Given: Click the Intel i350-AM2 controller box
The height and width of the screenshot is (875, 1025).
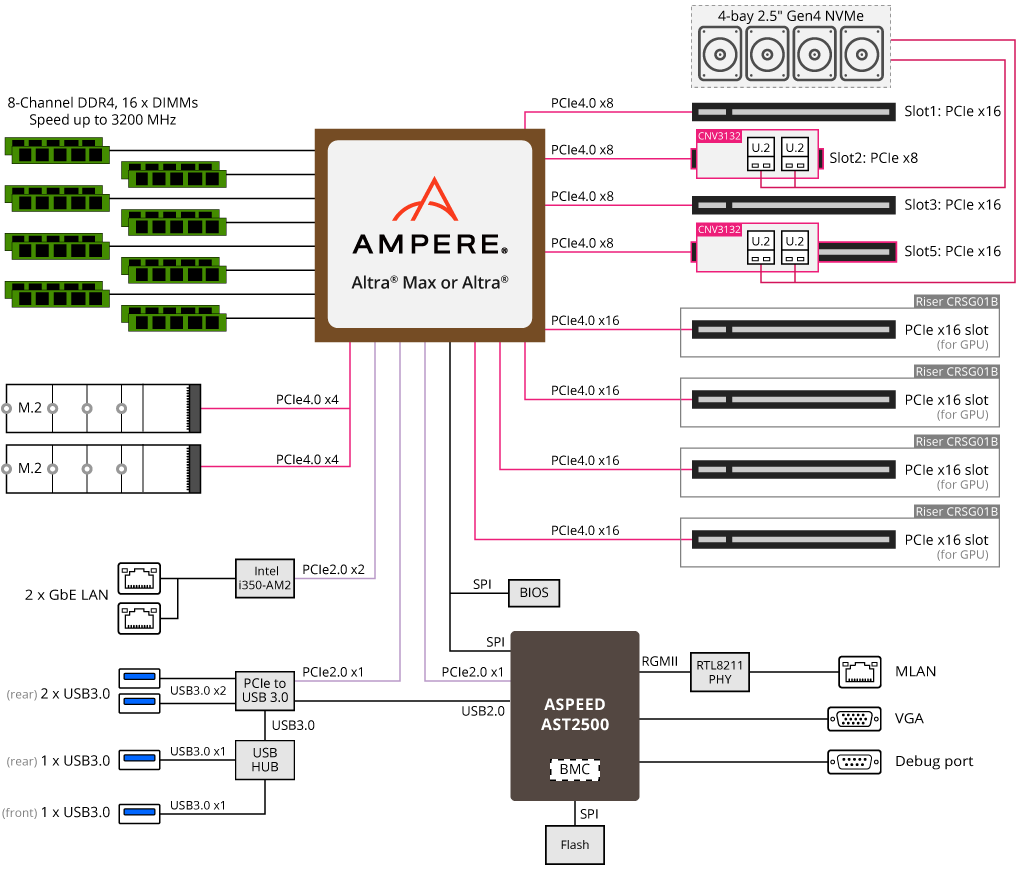Looking at the screenshot, I should click(x=265, y=579).
